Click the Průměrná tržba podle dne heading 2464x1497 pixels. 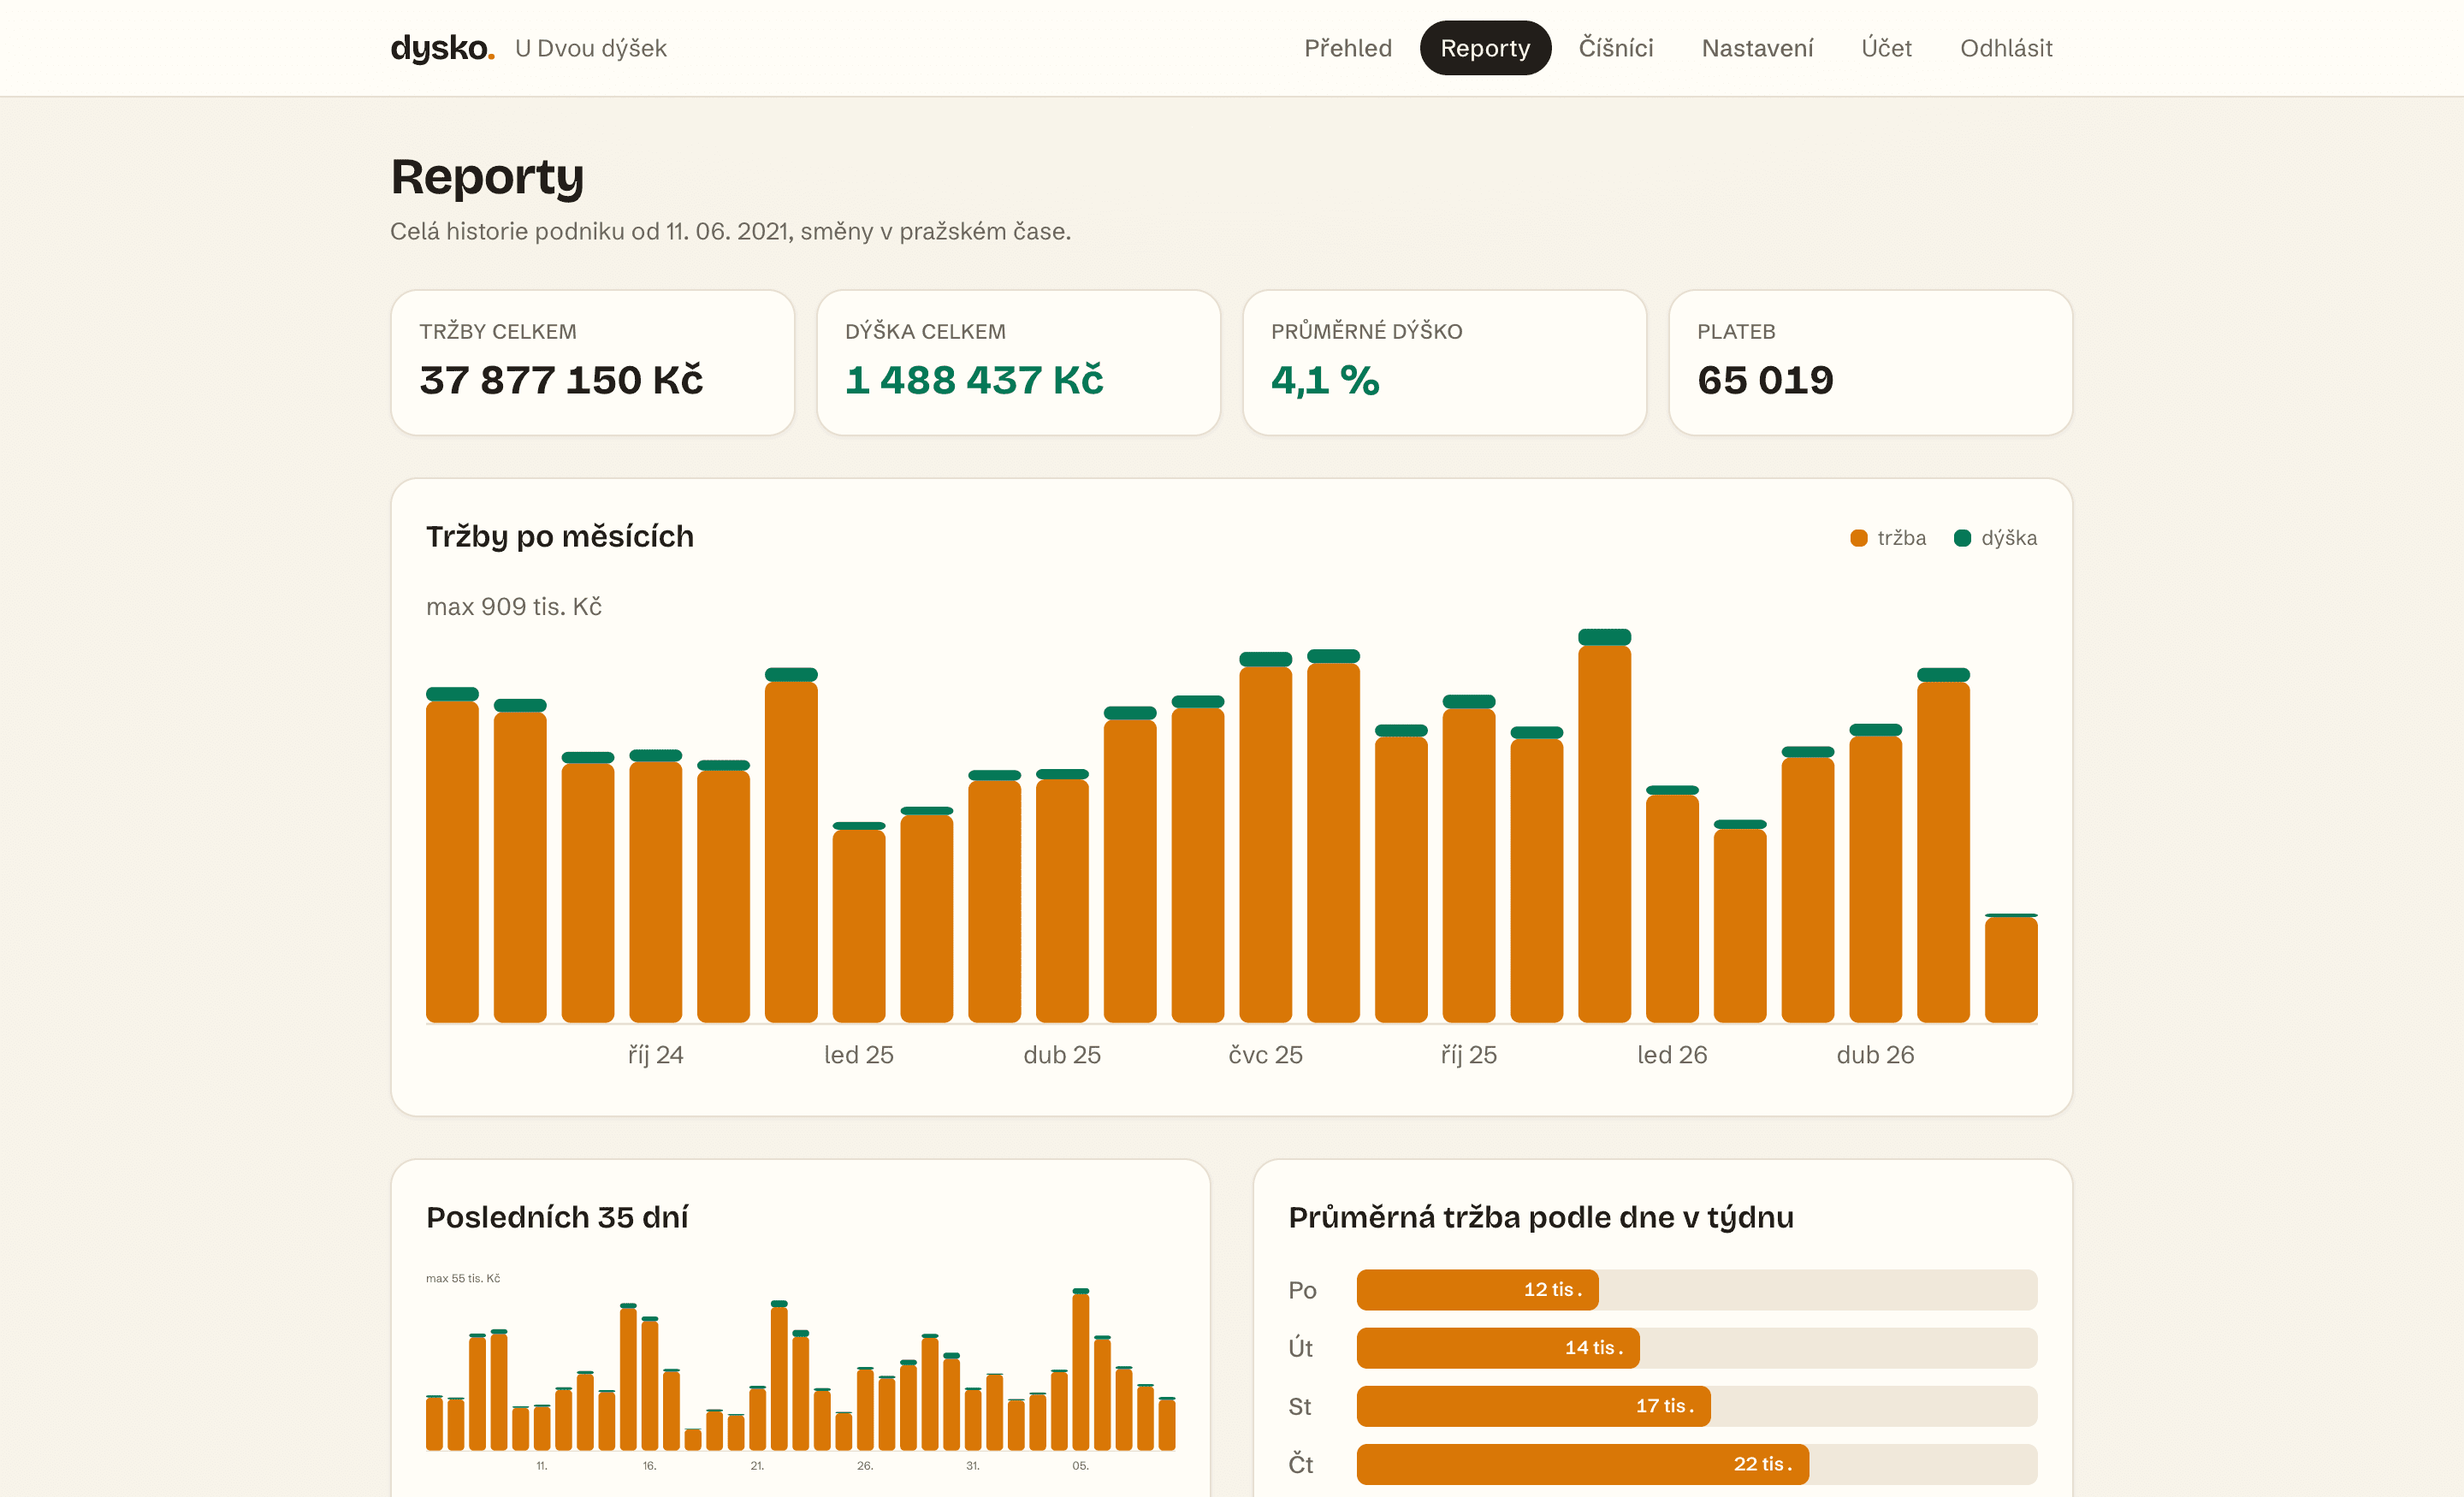[1540, 1217]
